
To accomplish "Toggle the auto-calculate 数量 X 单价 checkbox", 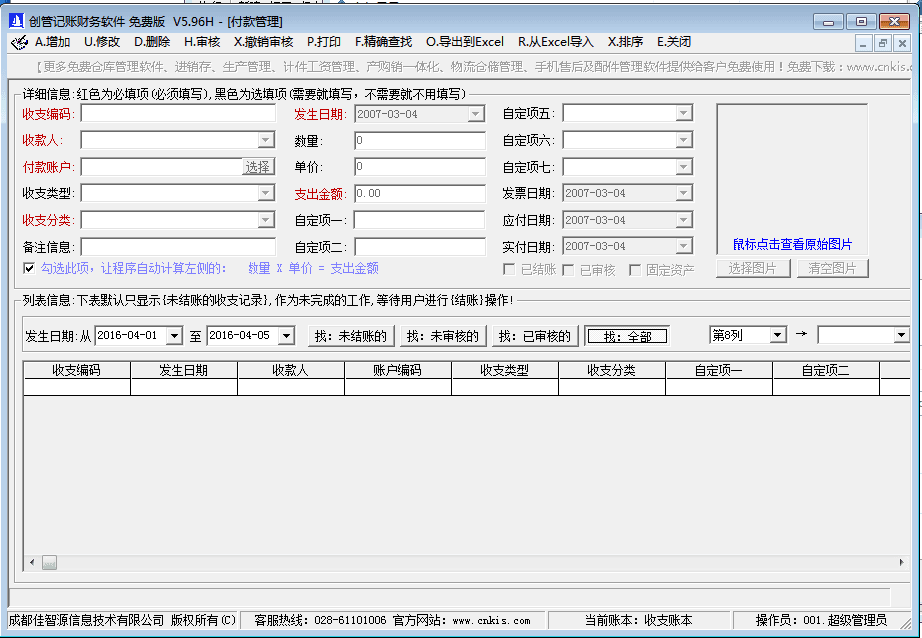I will point(29,268).
